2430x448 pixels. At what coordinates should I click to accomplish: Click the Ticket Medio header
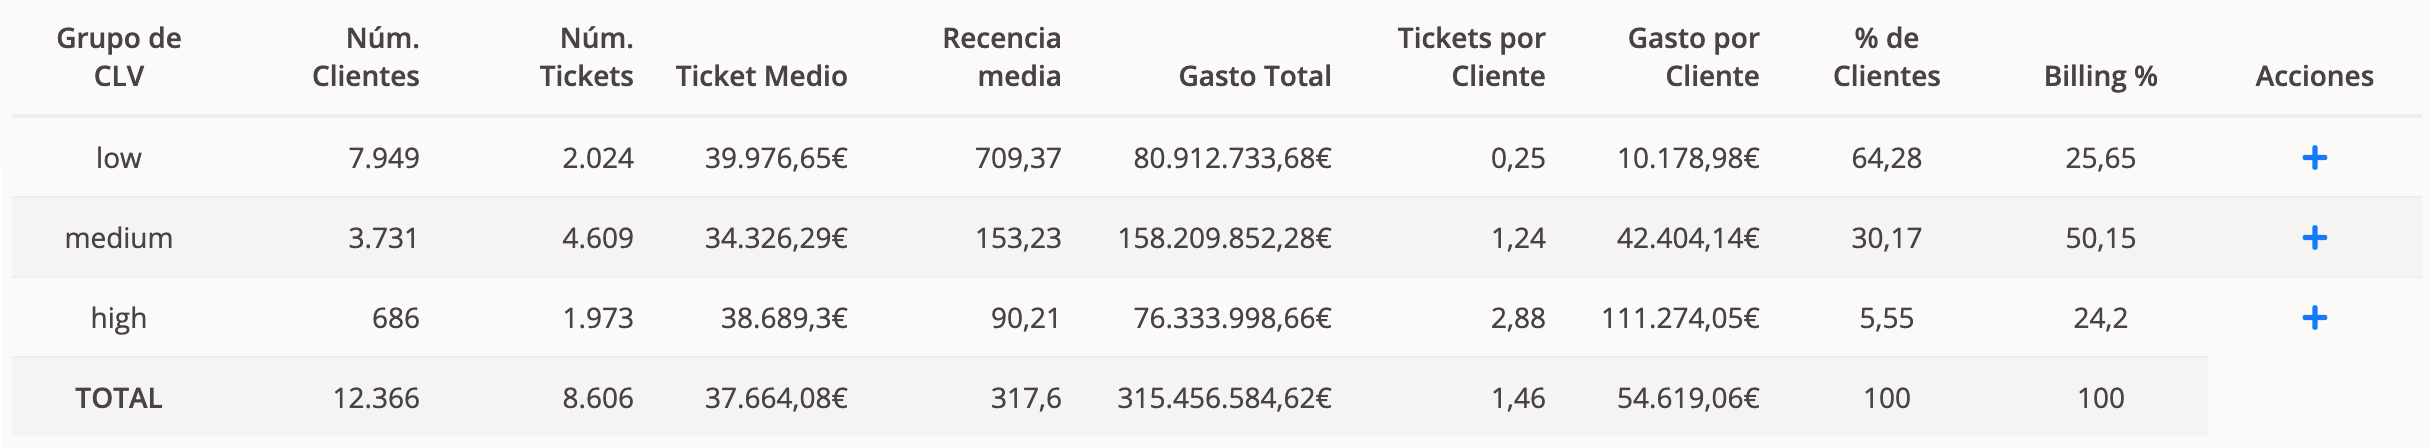(x=761, y=76)
